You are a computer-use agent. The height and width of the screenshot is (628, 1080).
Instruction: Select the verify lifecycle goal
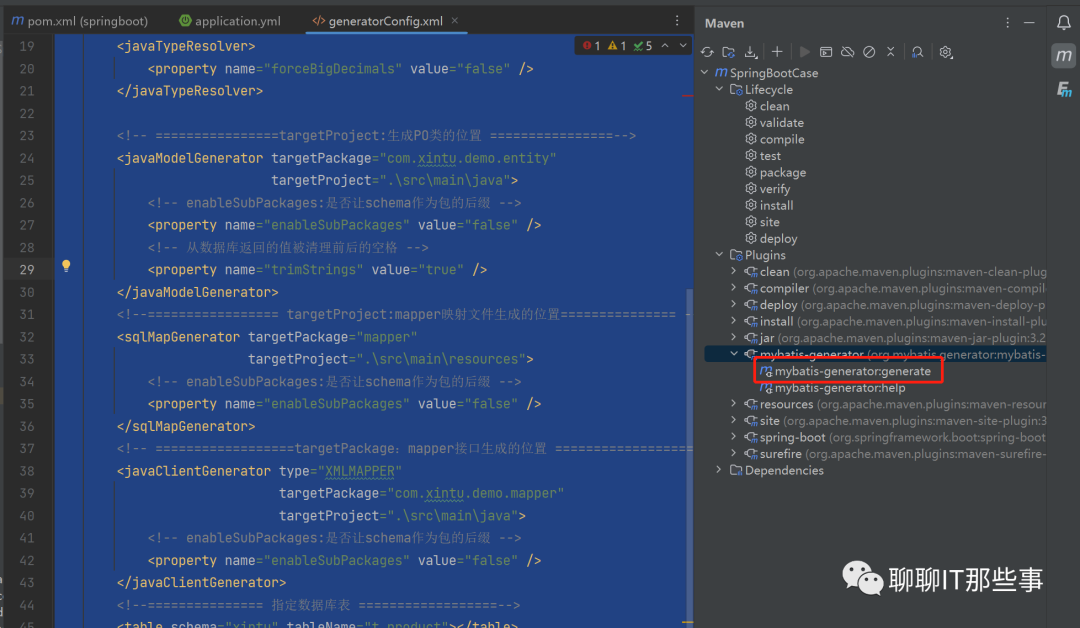(768, 189)
